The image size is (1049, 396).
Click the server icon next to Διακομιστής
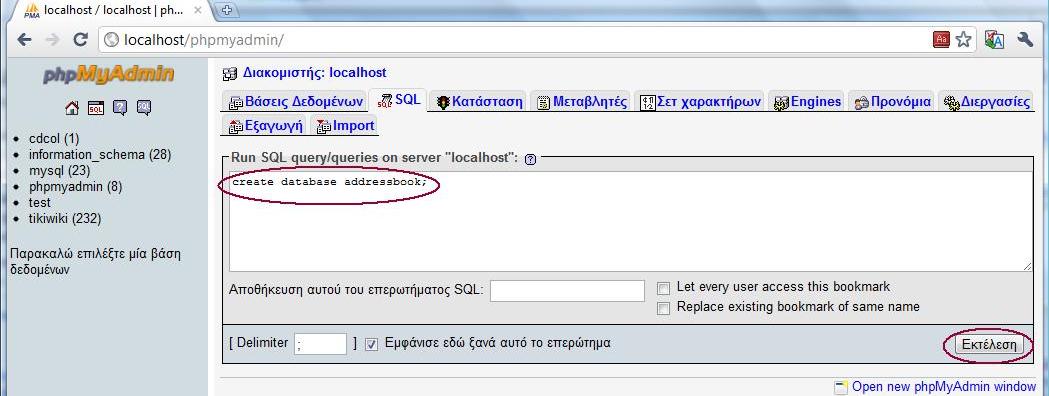point(229,73)
